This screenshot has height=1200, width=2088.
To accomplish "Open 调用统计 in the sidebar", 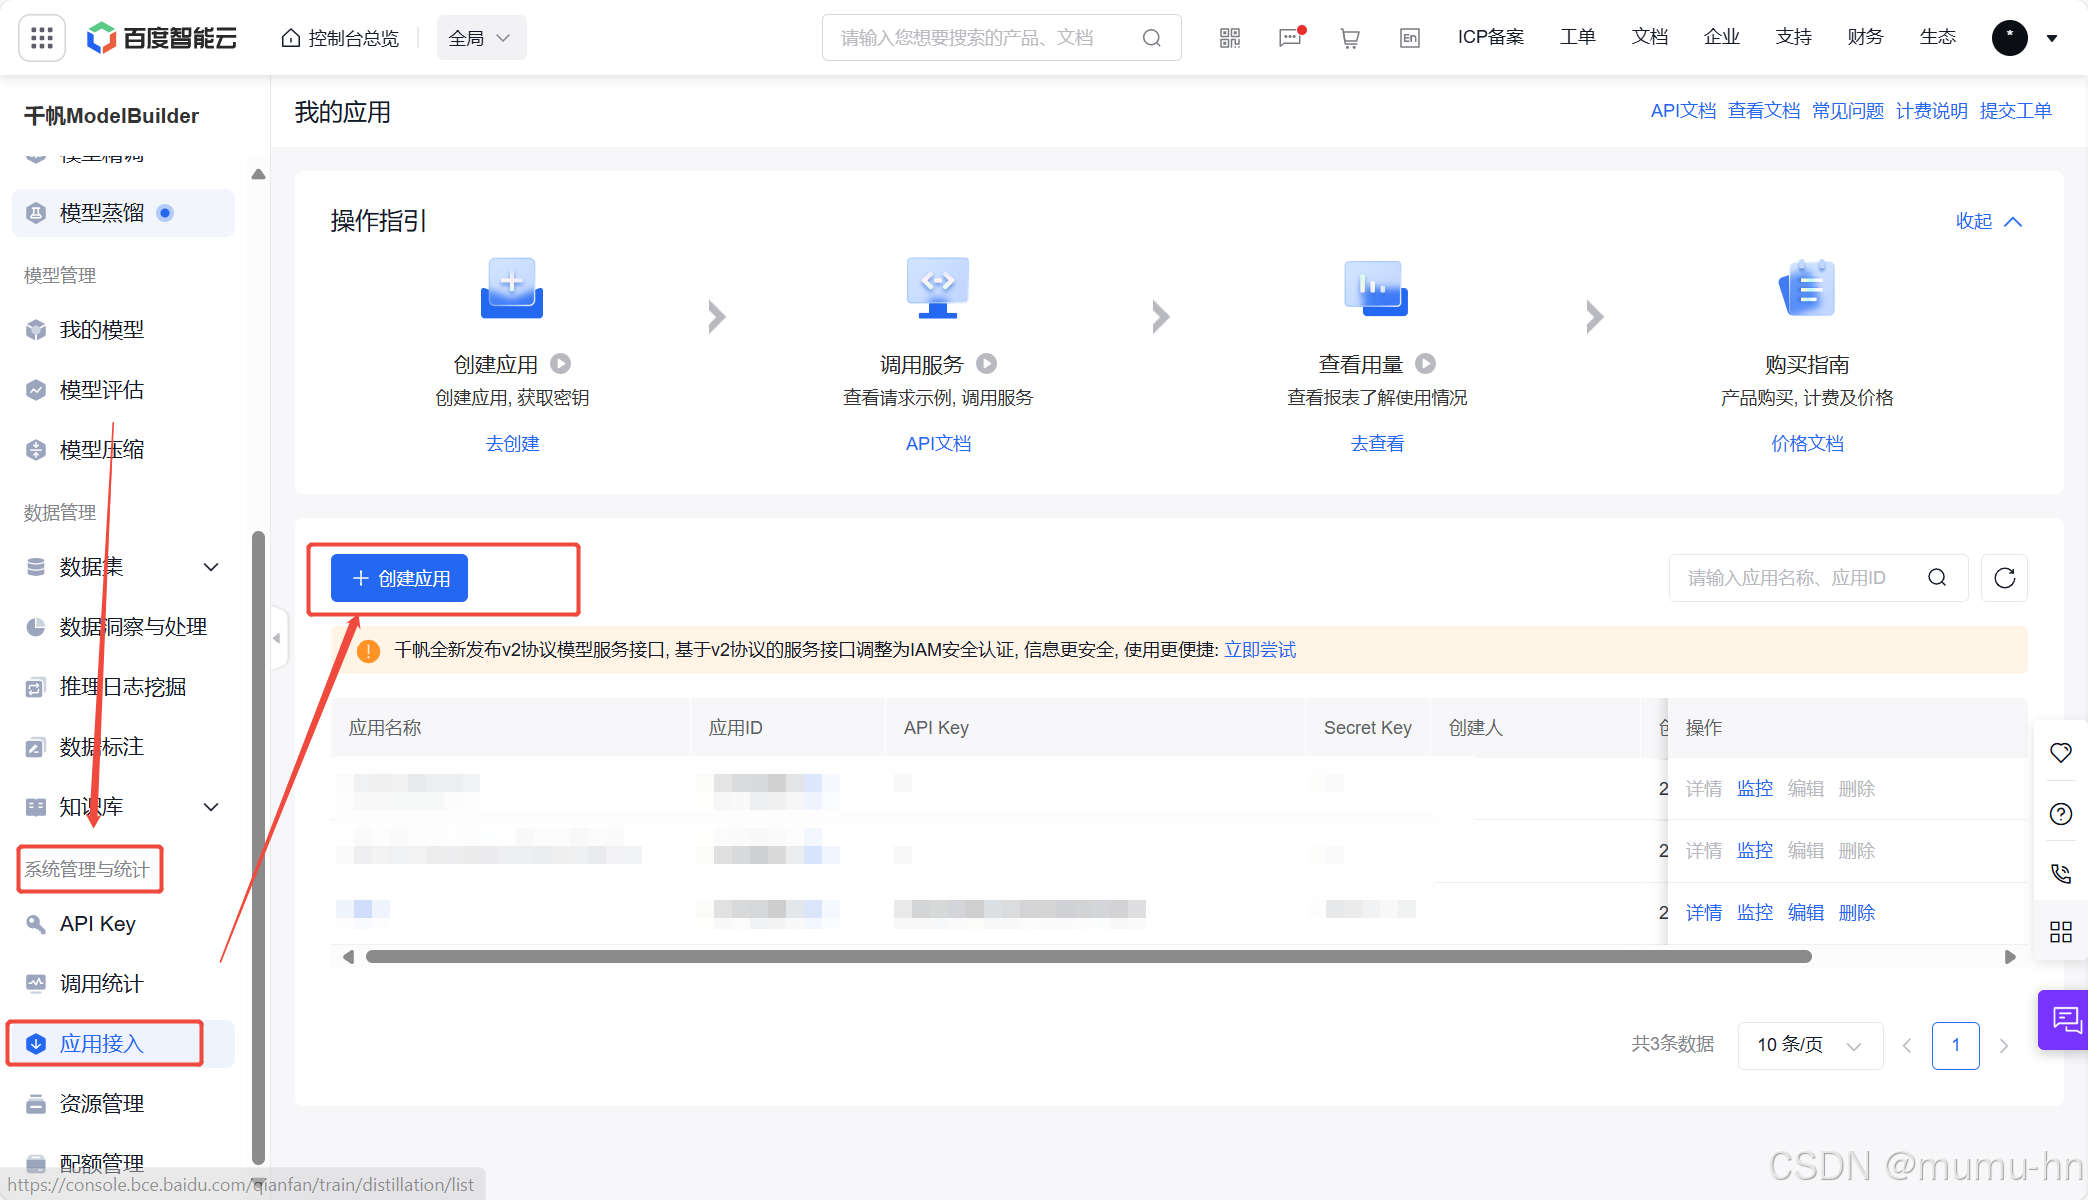I will [101, 984].
